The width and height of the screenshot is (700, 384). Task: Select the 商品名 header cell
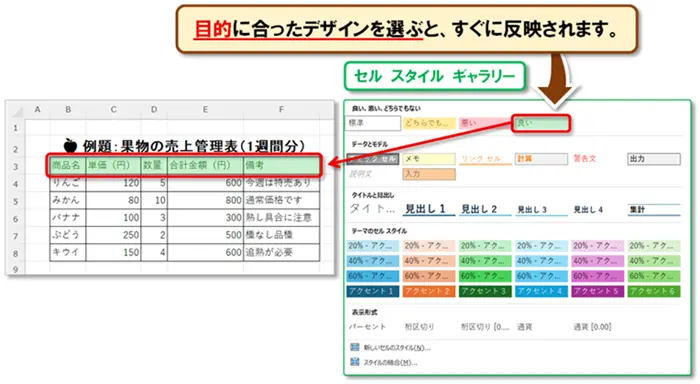pos(68,165)
